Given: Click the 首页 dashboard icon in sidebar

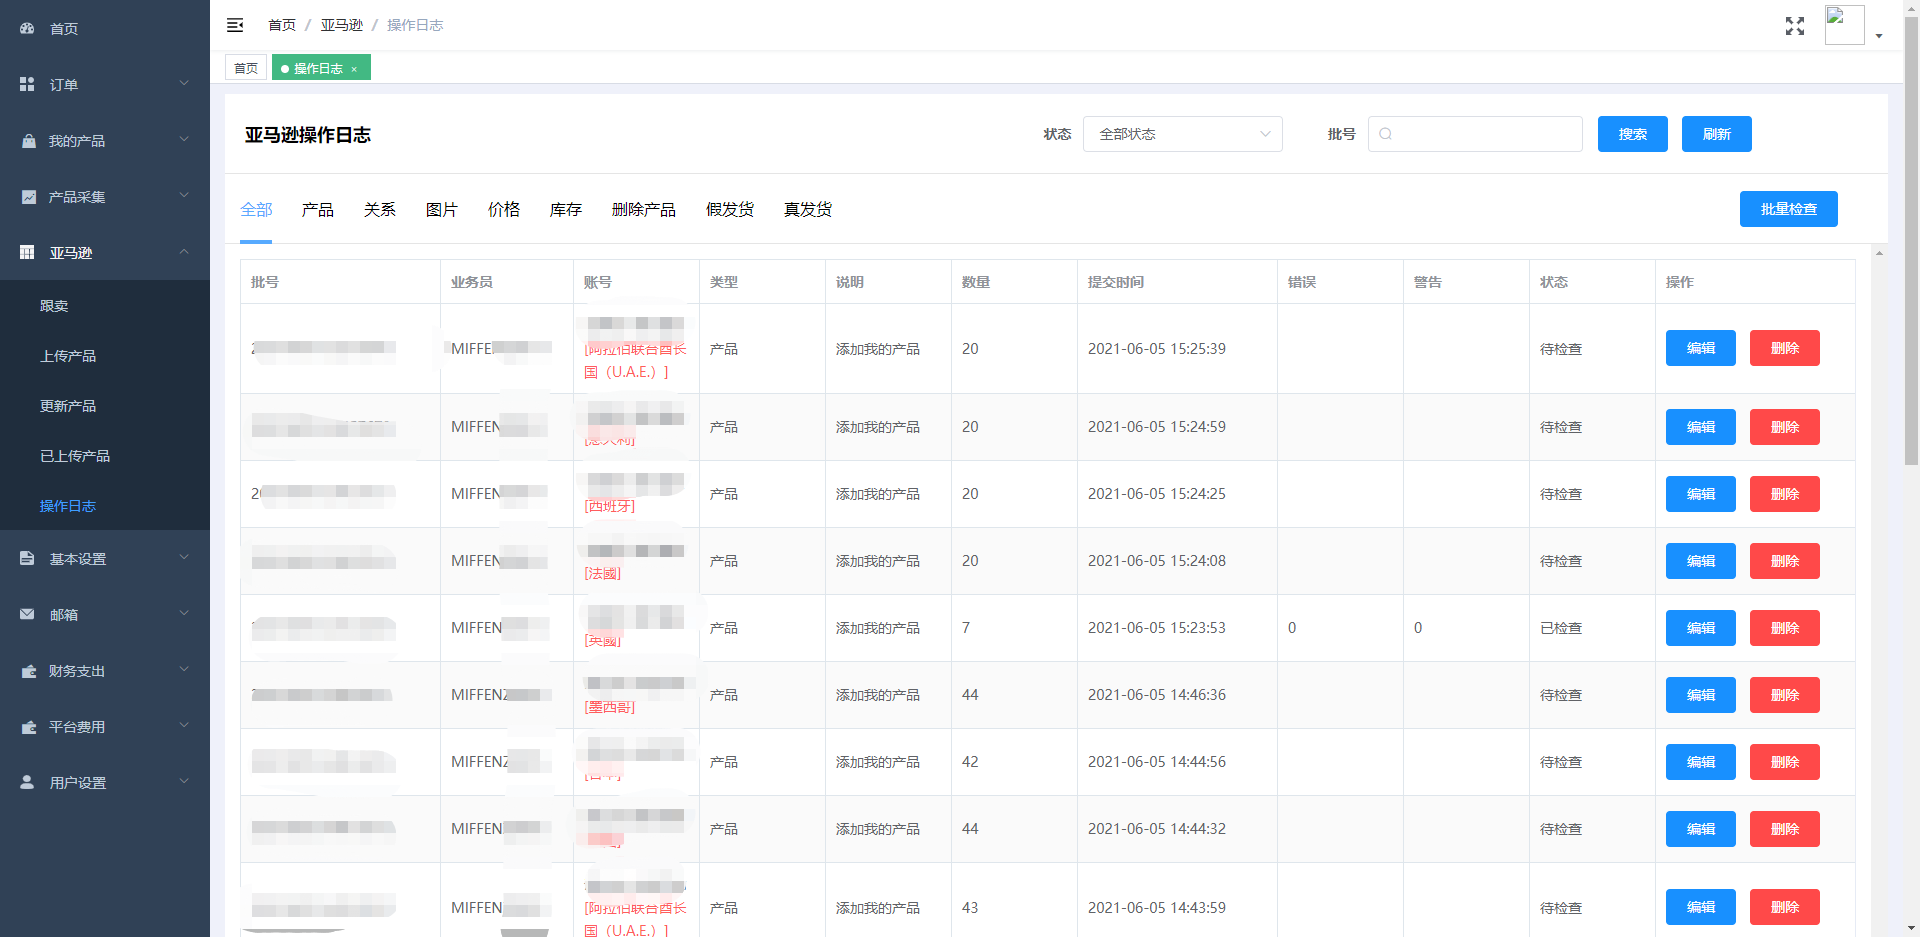Looking at the screenshot, I should (x=27, y=29).
